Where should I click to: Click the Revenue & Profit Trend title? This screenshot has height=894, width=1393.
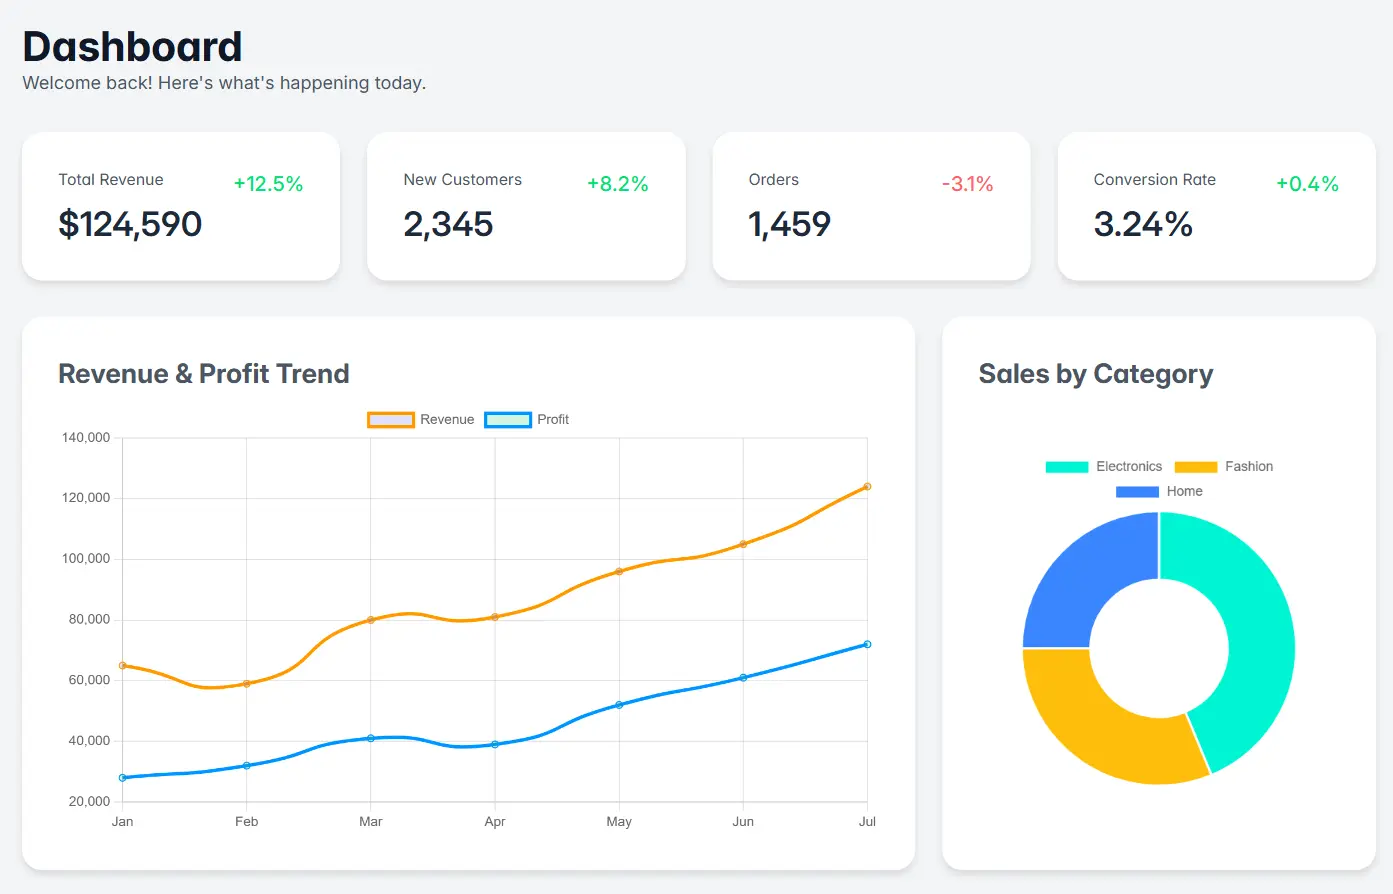pyautogui.click(x=204, y=374)
